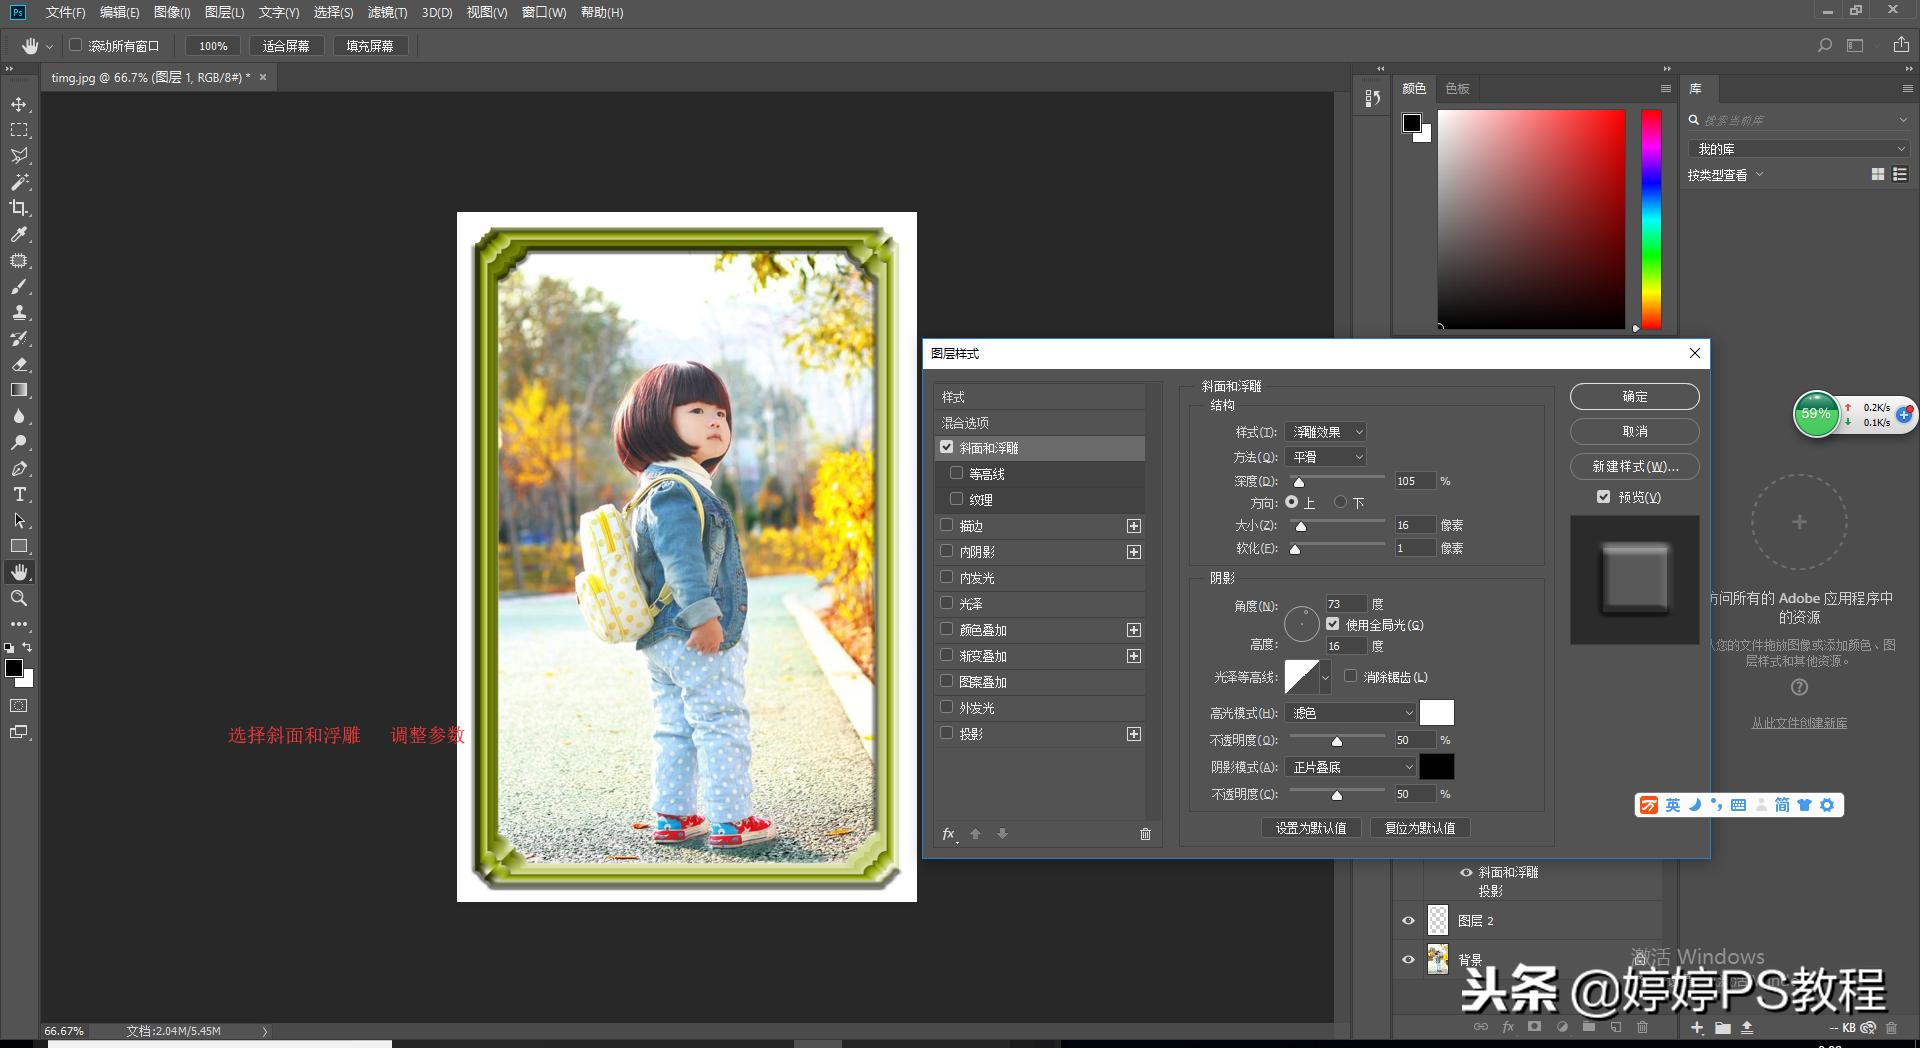Select the Eyedropper tool
Viewport: 1920px width, 1048px height.
coord(19,234)
